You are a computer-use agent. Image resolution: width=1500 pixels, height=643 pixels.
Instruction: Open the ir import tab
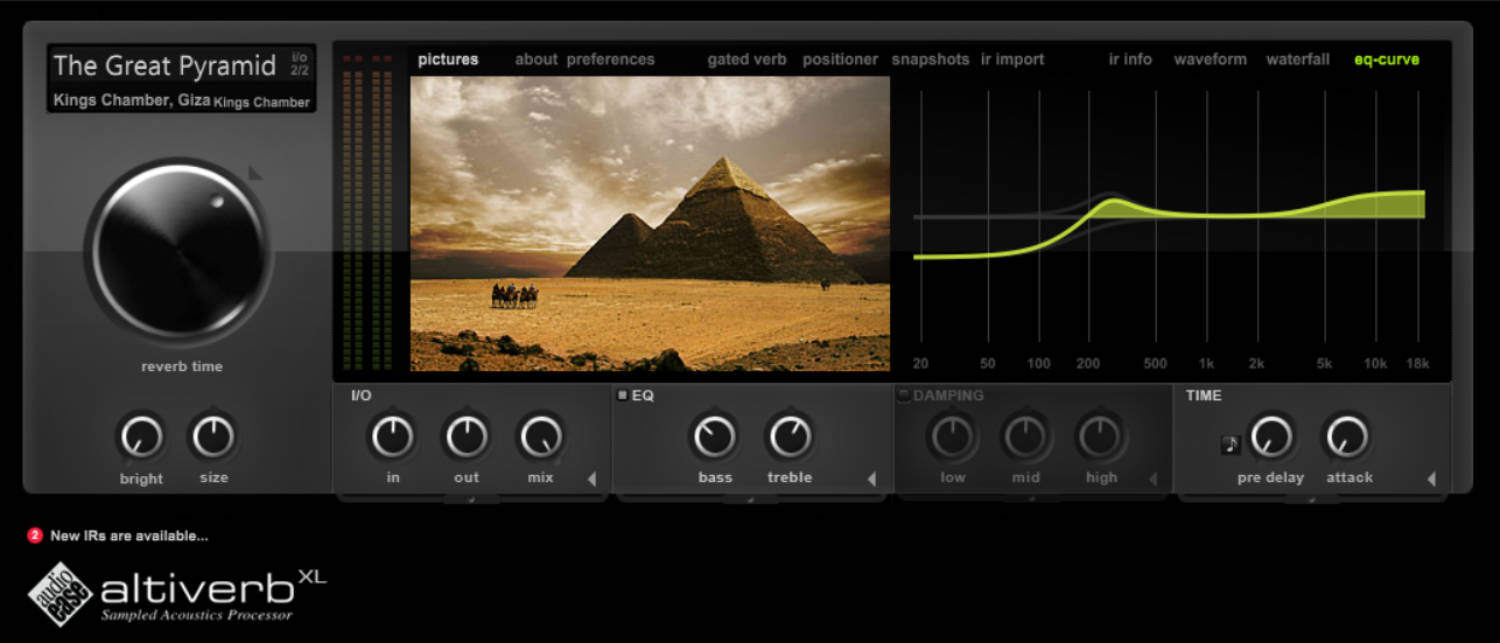tap(1012, 59)
